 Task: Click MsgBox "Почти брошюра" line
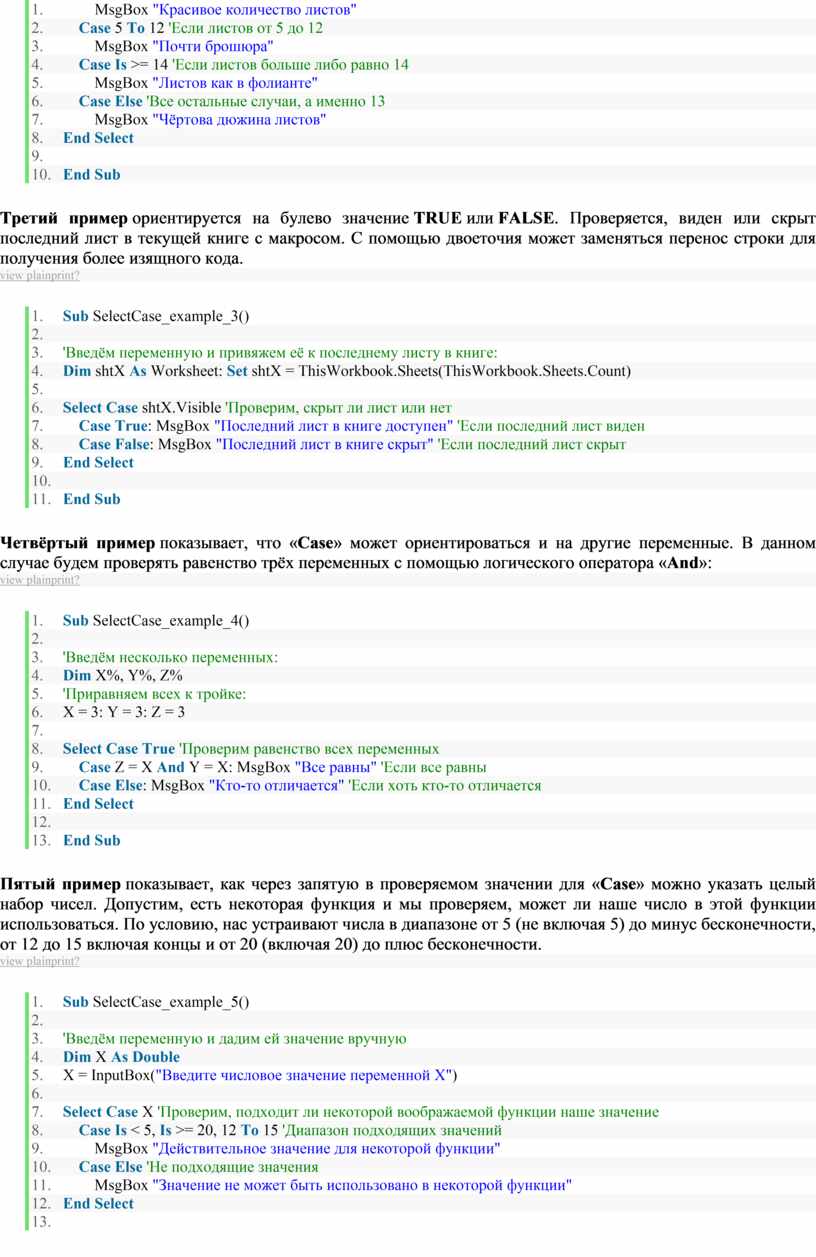[x=183, y=46]
